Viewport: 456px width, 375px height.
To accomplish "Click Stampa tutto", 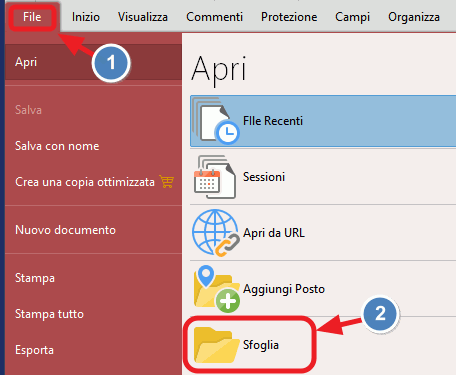I will coord(49,314).
